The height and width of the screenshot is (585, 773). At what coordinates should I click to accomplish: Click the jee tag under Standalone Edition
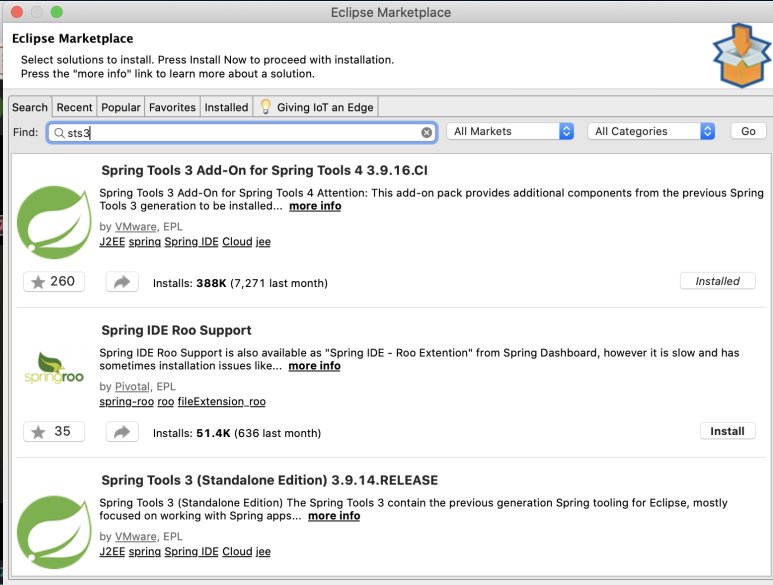click(263, 551)
